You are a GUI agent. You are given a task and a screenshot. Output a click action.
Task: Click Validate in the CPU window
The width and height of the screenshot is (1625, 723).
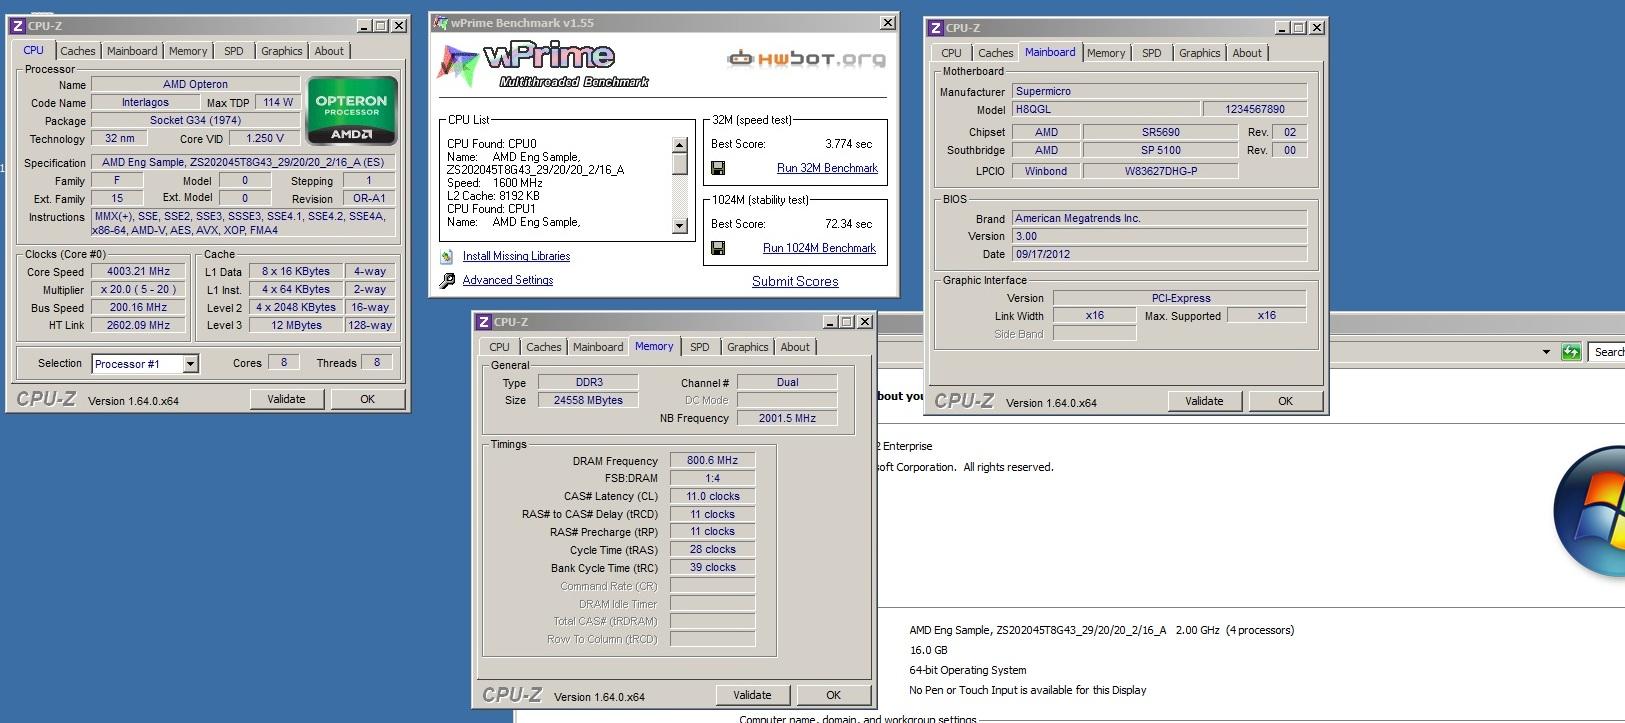pyautogui.click(x=286, y=399)
